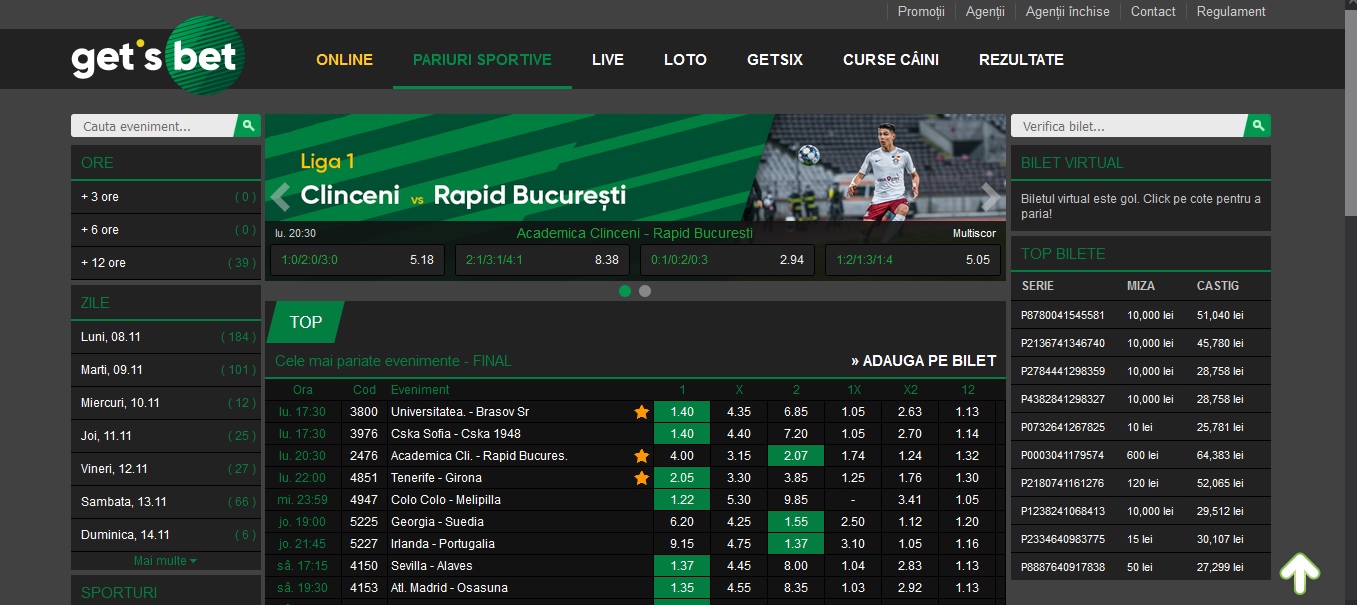Click the 64,383 lei winnings value
Viewport: 1357px width, 605px height.
[x=1220, y=455]
